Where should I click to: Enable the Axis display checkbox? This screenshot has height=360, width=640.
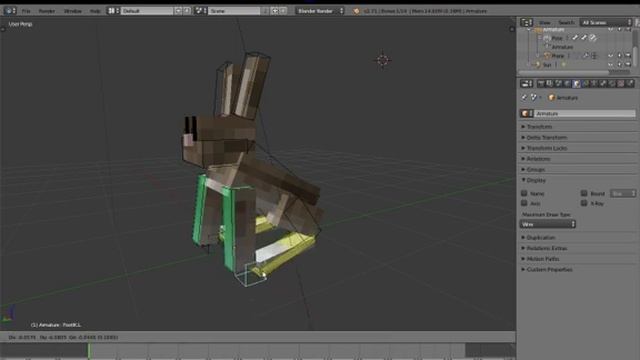[524, 203]
